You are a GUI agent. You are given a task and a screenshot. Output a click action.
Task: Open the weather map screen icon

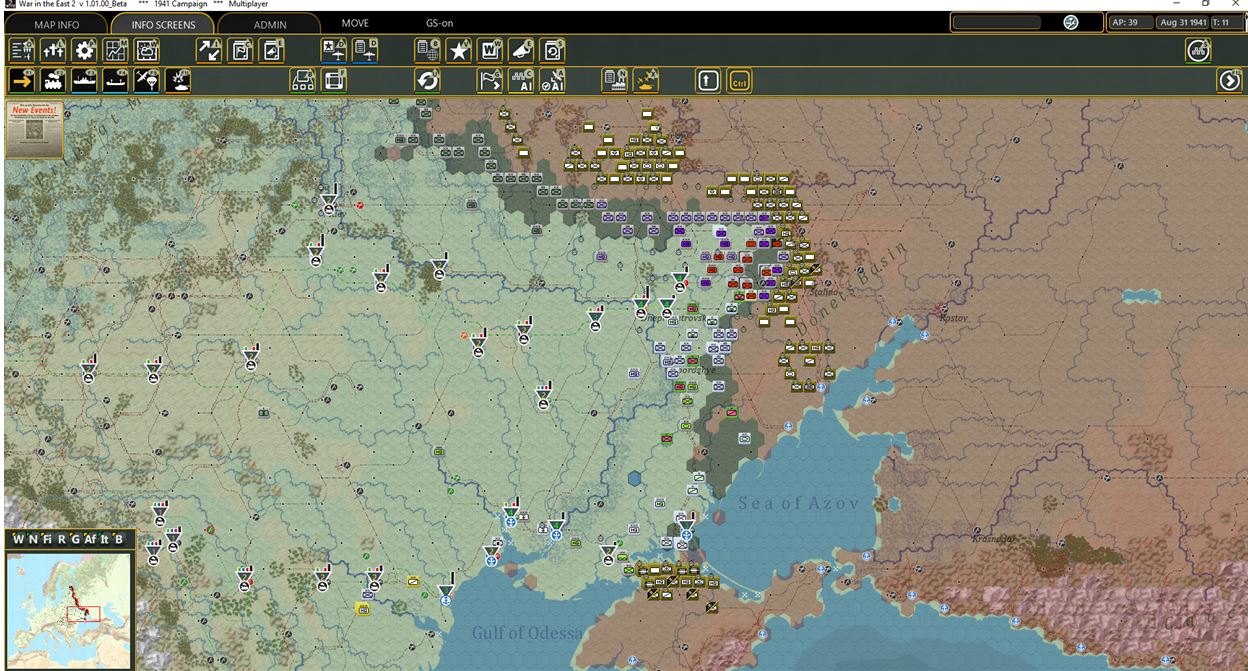[148, 50]
